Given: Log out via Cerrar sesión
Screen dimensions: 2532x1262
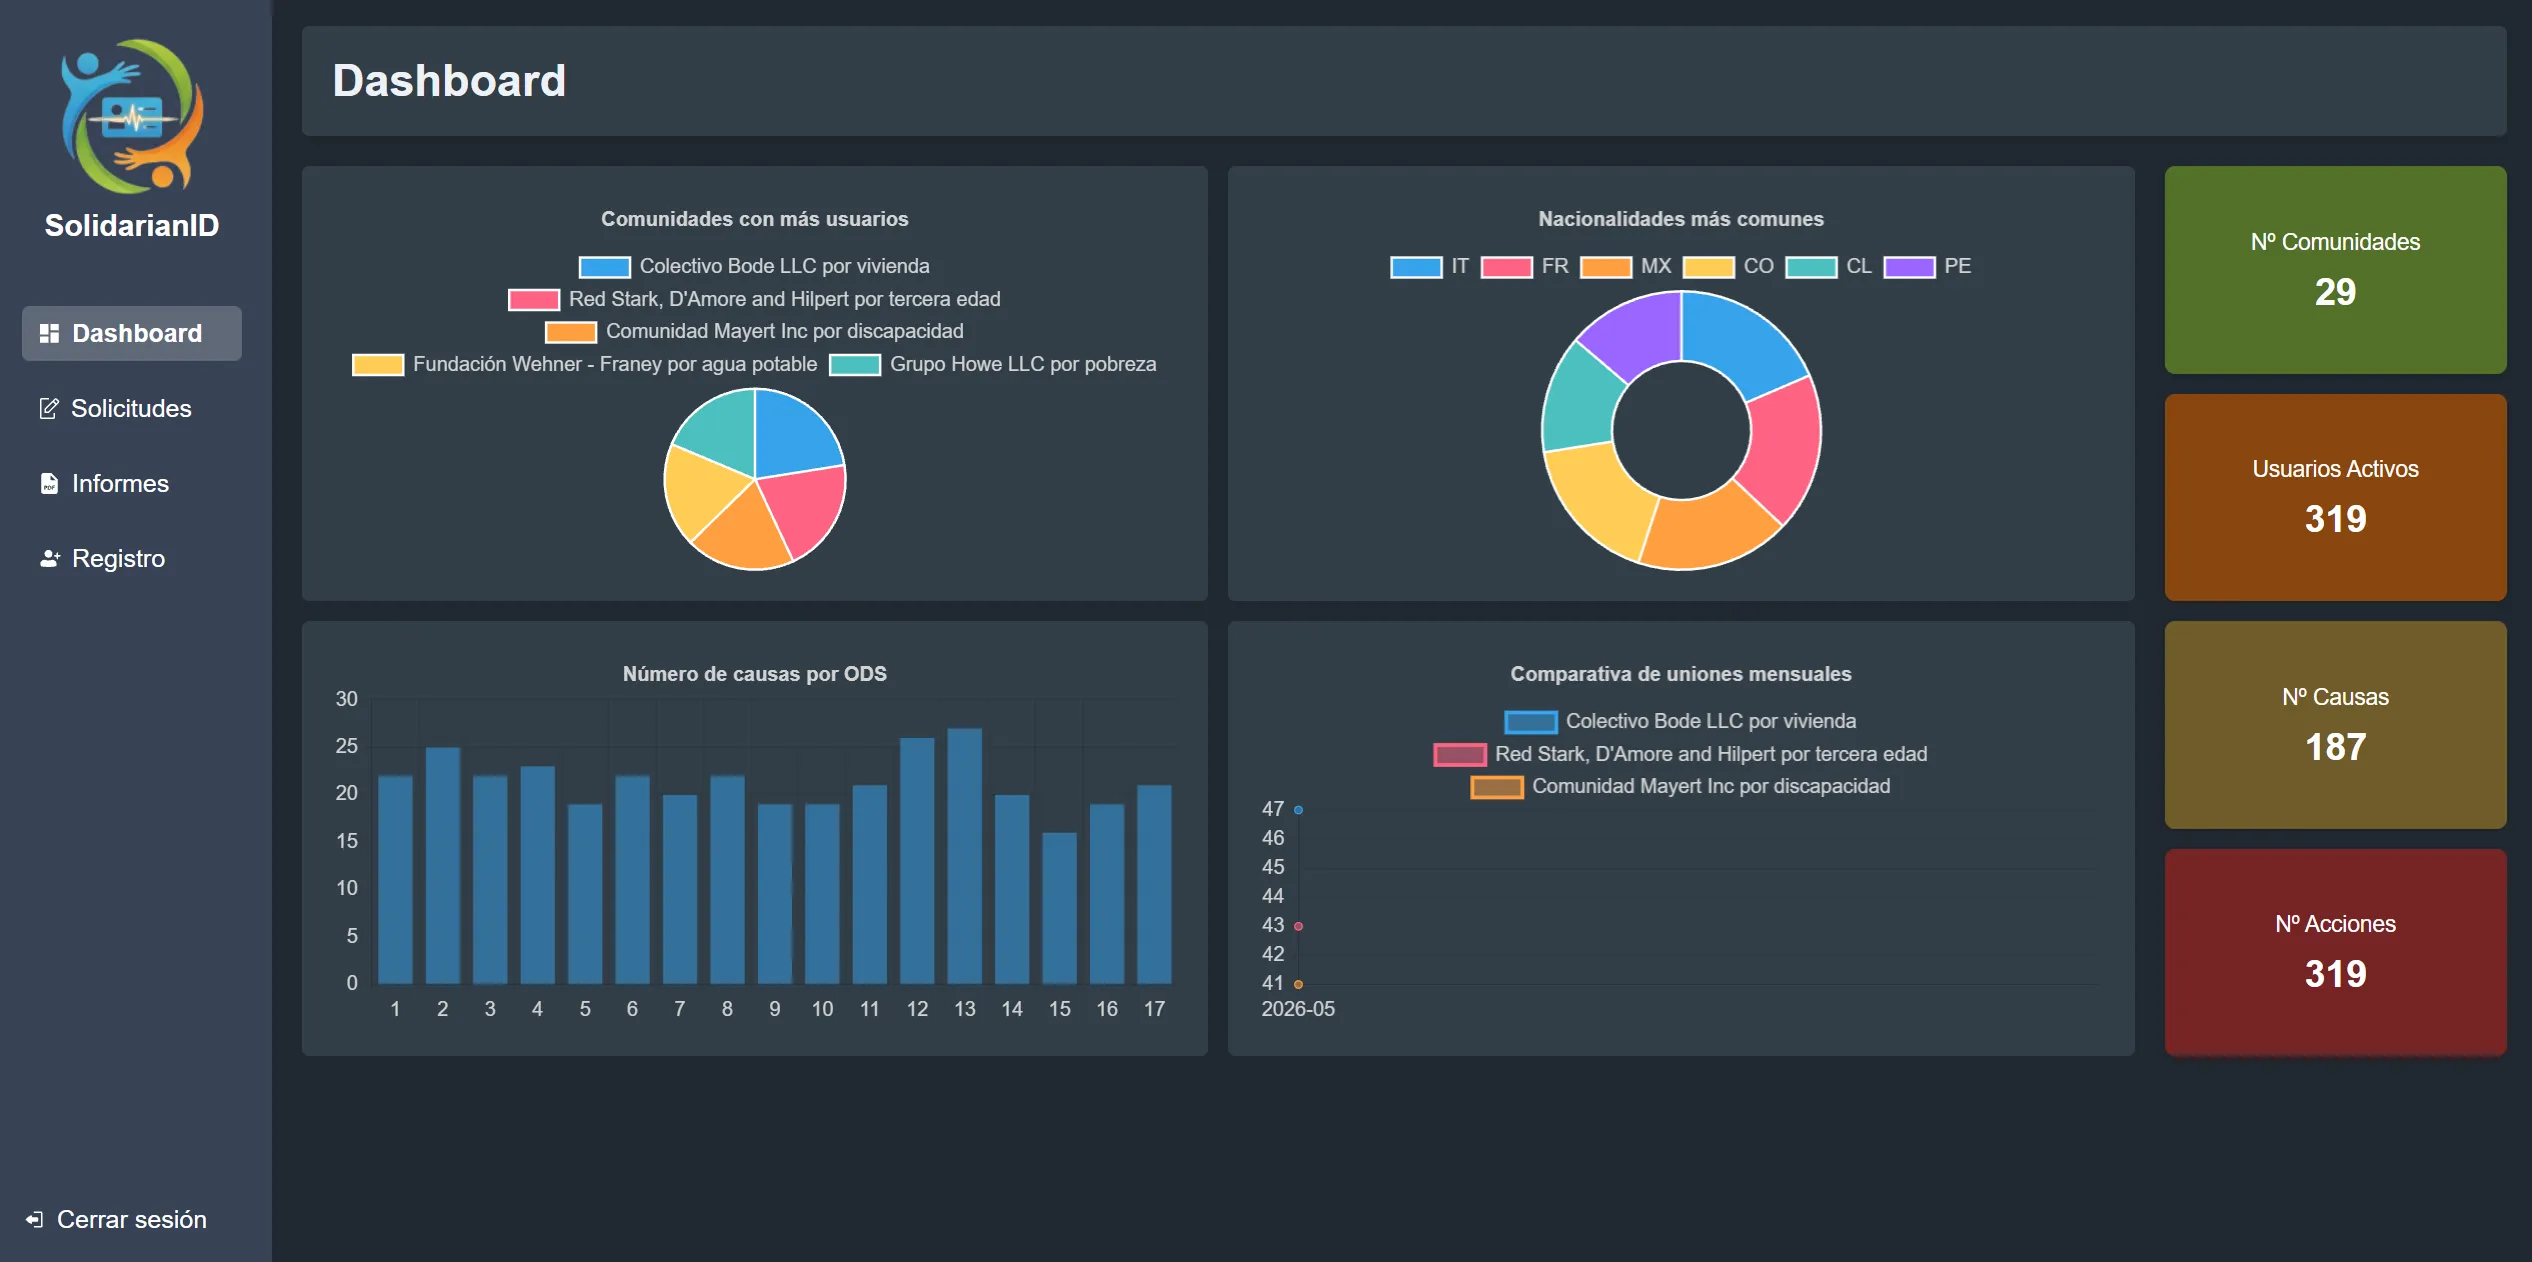Looking at the screenshot, I should click(x=117, y=1219).
